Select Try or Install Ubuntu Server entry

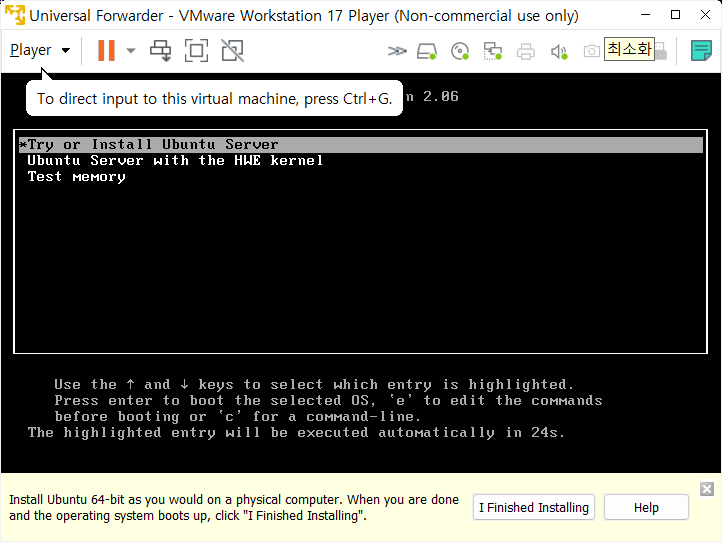coord(361,145)
